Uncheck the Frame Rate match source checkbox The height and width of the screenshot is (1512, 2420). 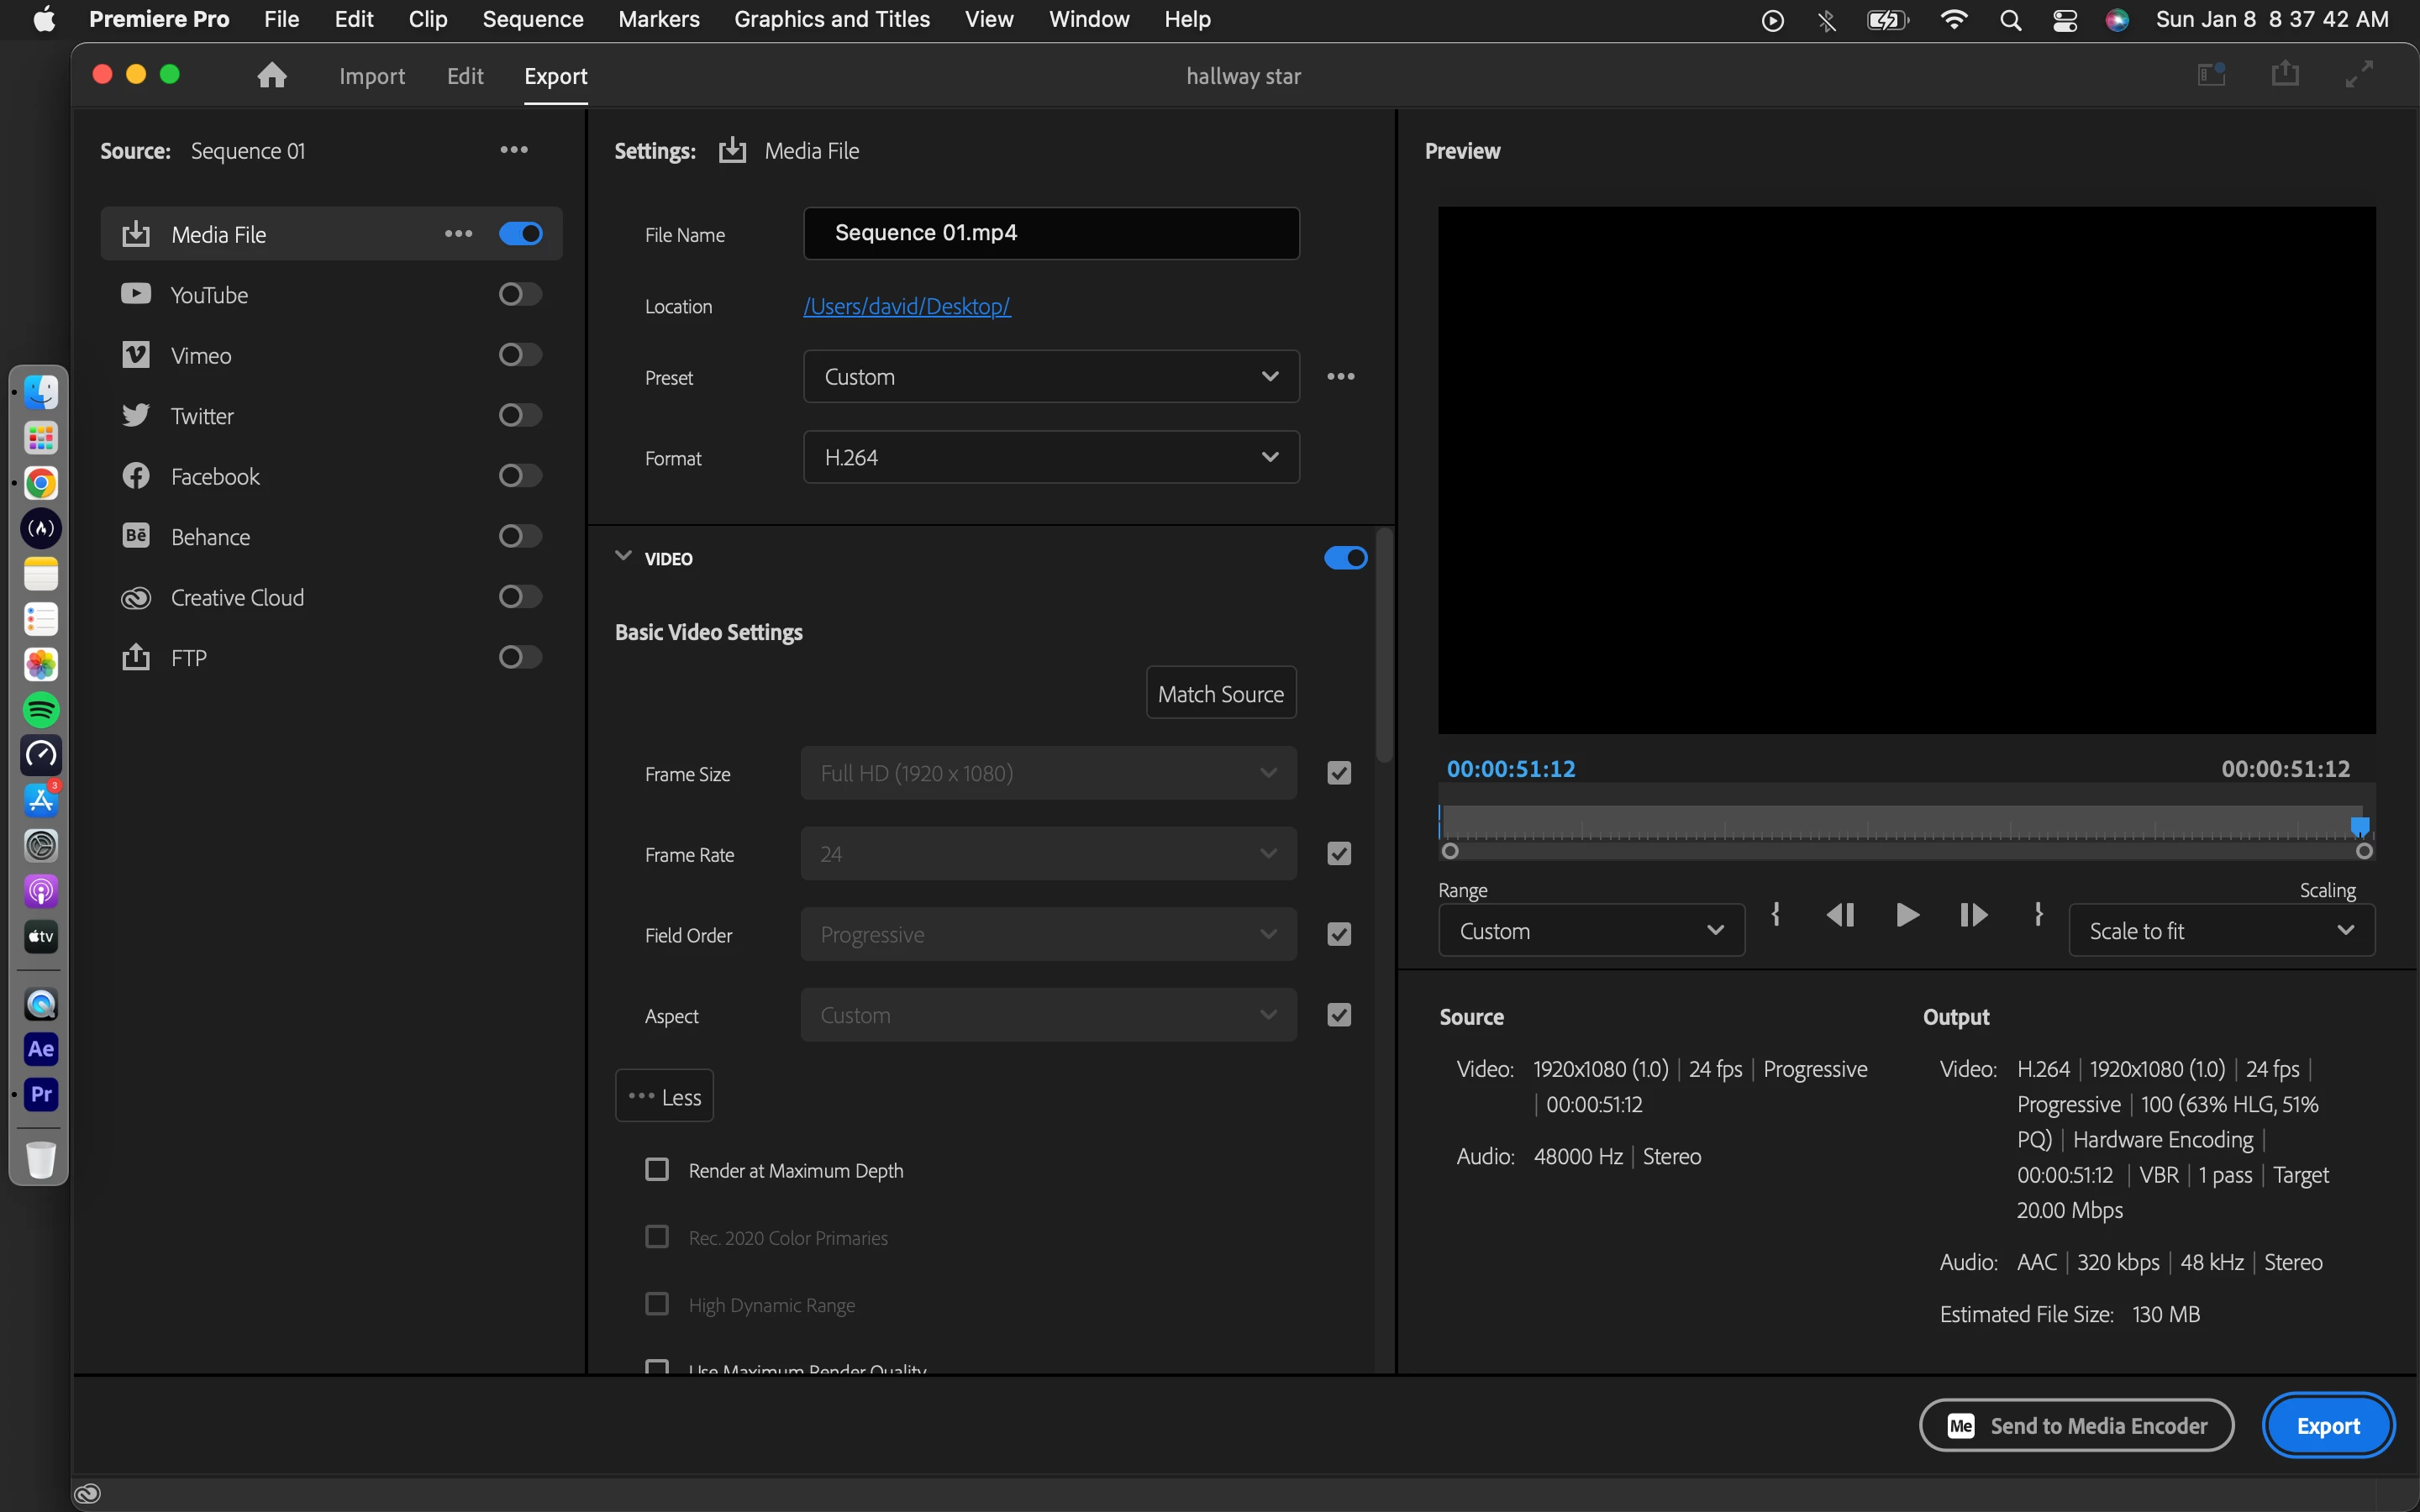click(1339, 854)
